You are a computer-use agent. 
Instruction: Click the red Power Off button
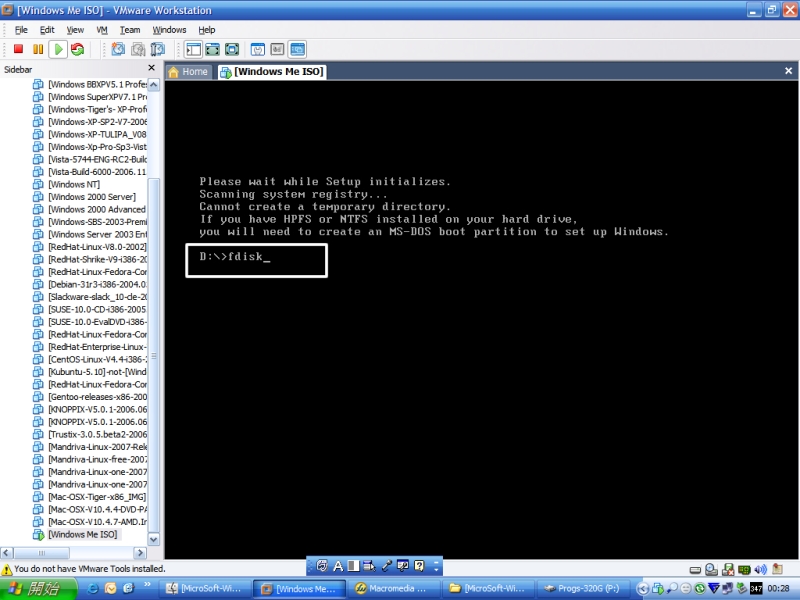[18, 49]
